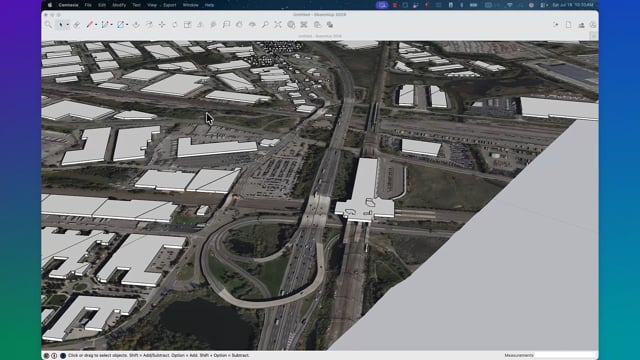Viewport: 640px width, 360px height.
Task: Open the Camtasia menu
Action: (x=68, y=5)
